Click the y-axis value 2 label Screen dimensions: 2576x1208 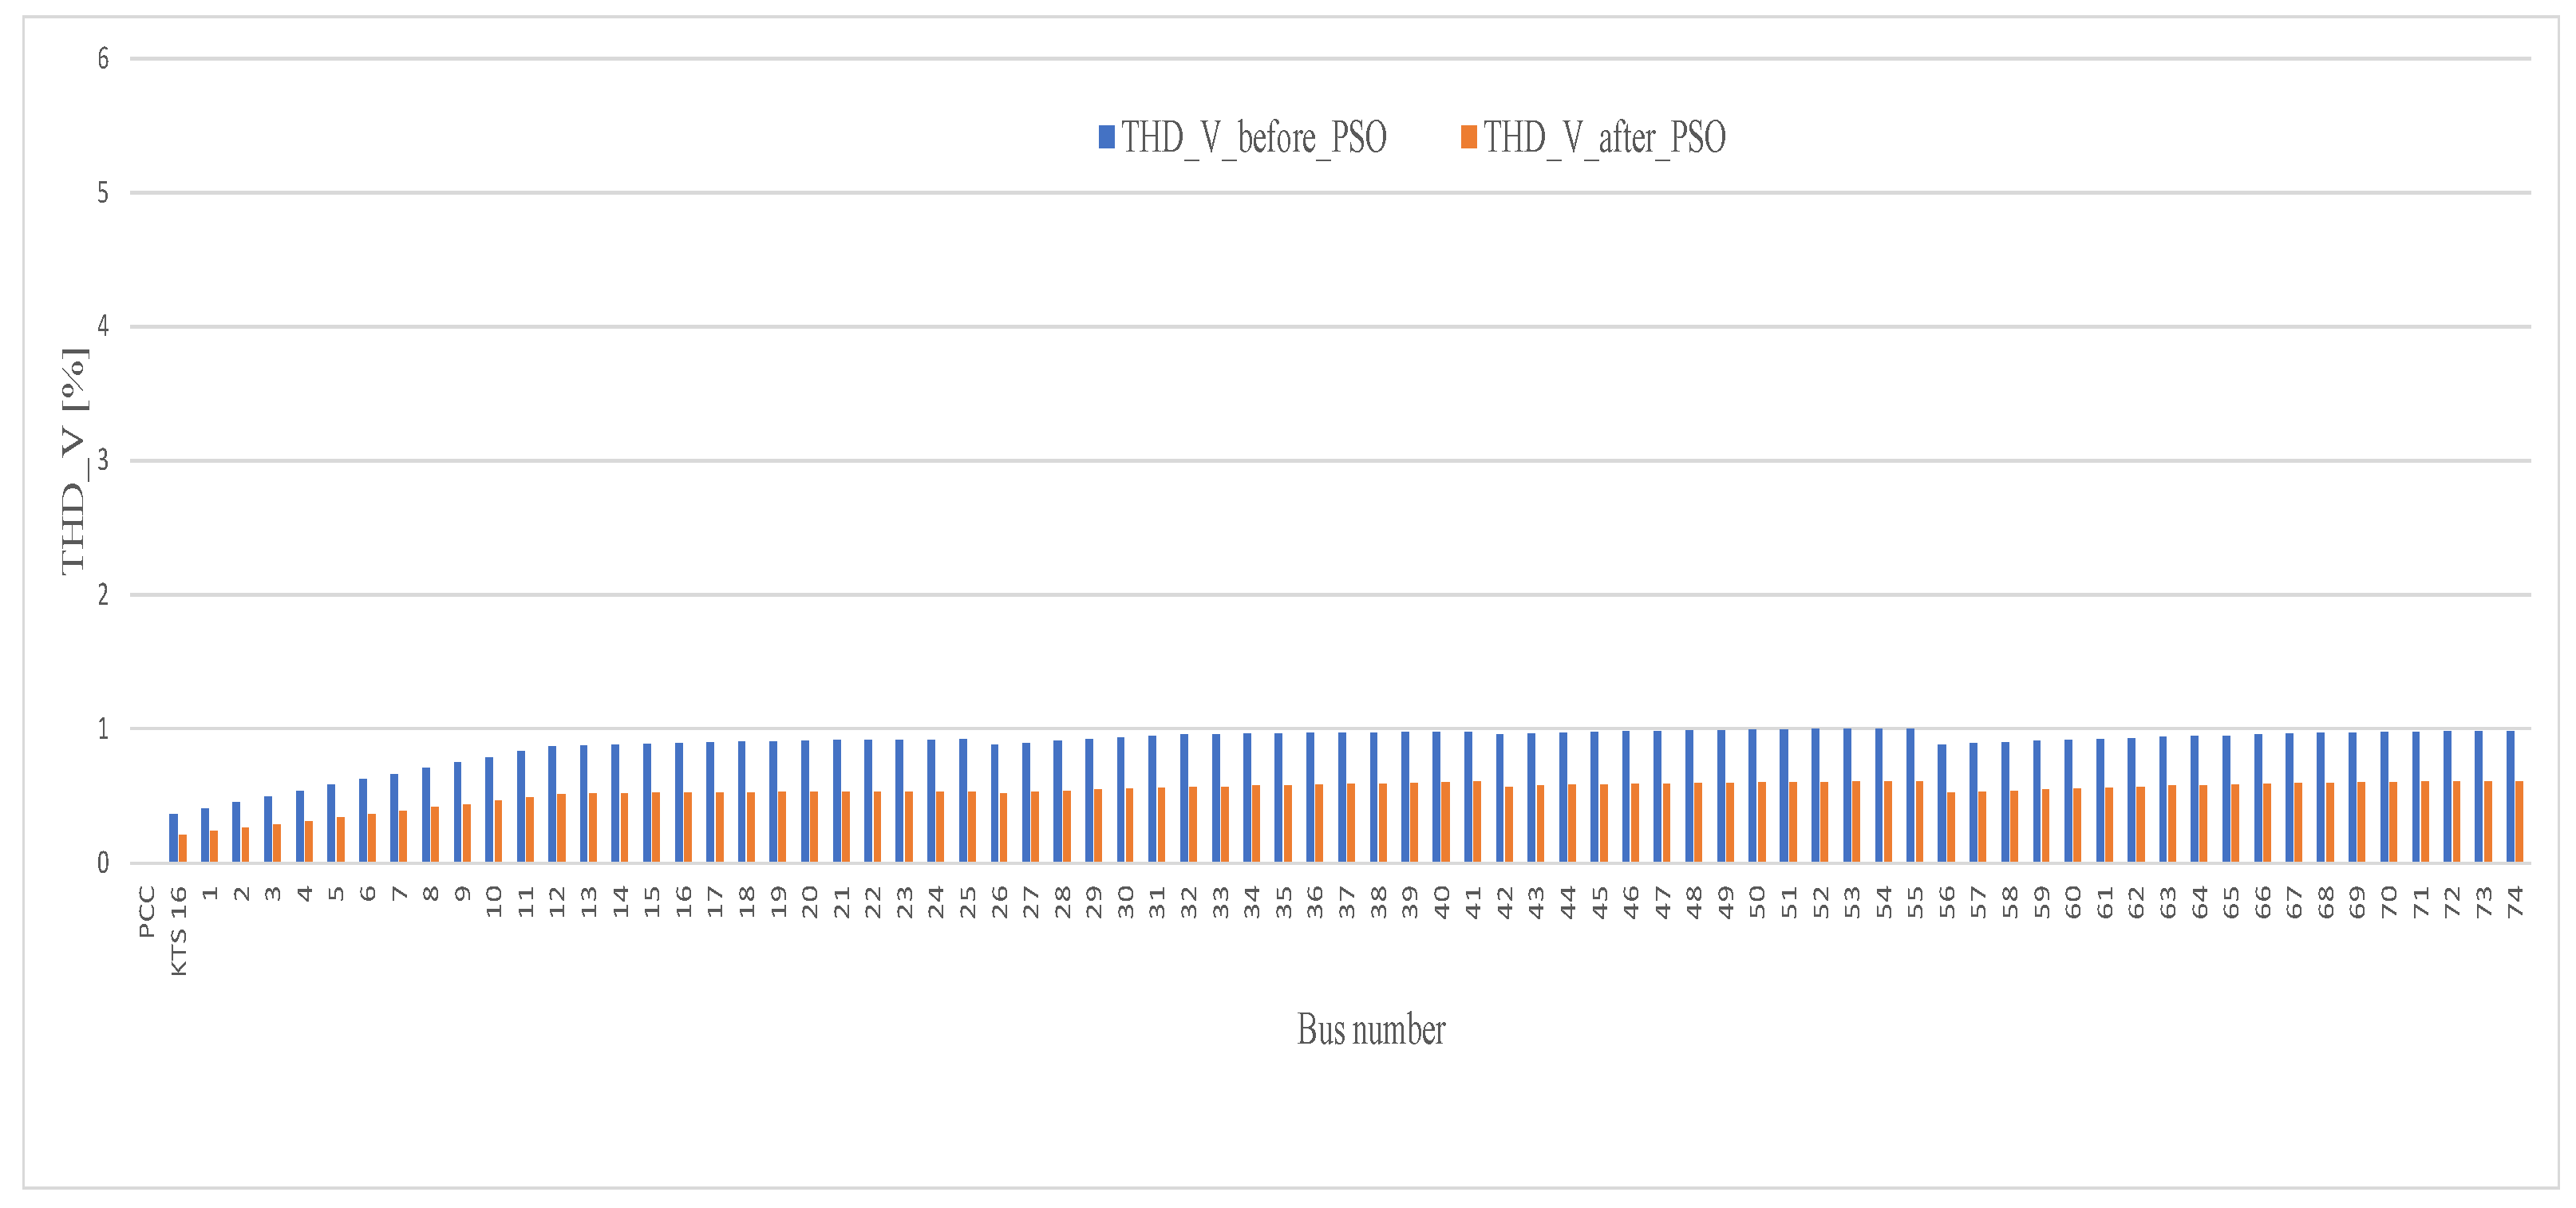103,595
